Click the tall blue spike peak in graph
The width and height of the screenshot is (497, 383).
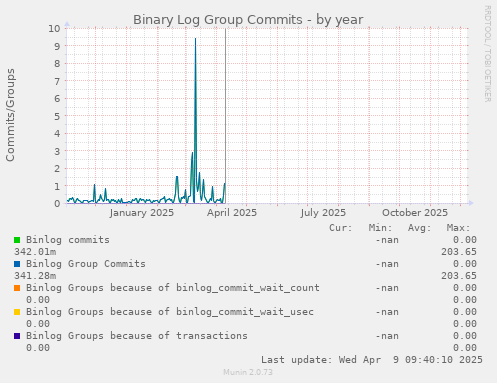tap(195, 39)
